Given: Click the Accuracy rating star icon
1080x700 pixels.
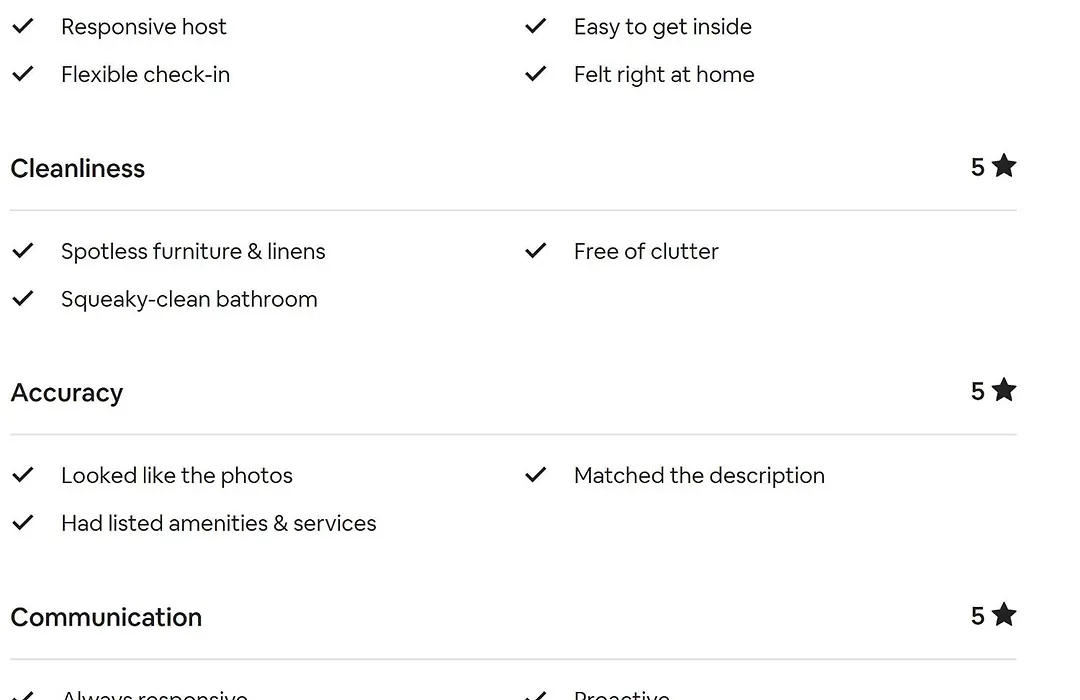Looking at the screenshot, I should click(1004, 390).
